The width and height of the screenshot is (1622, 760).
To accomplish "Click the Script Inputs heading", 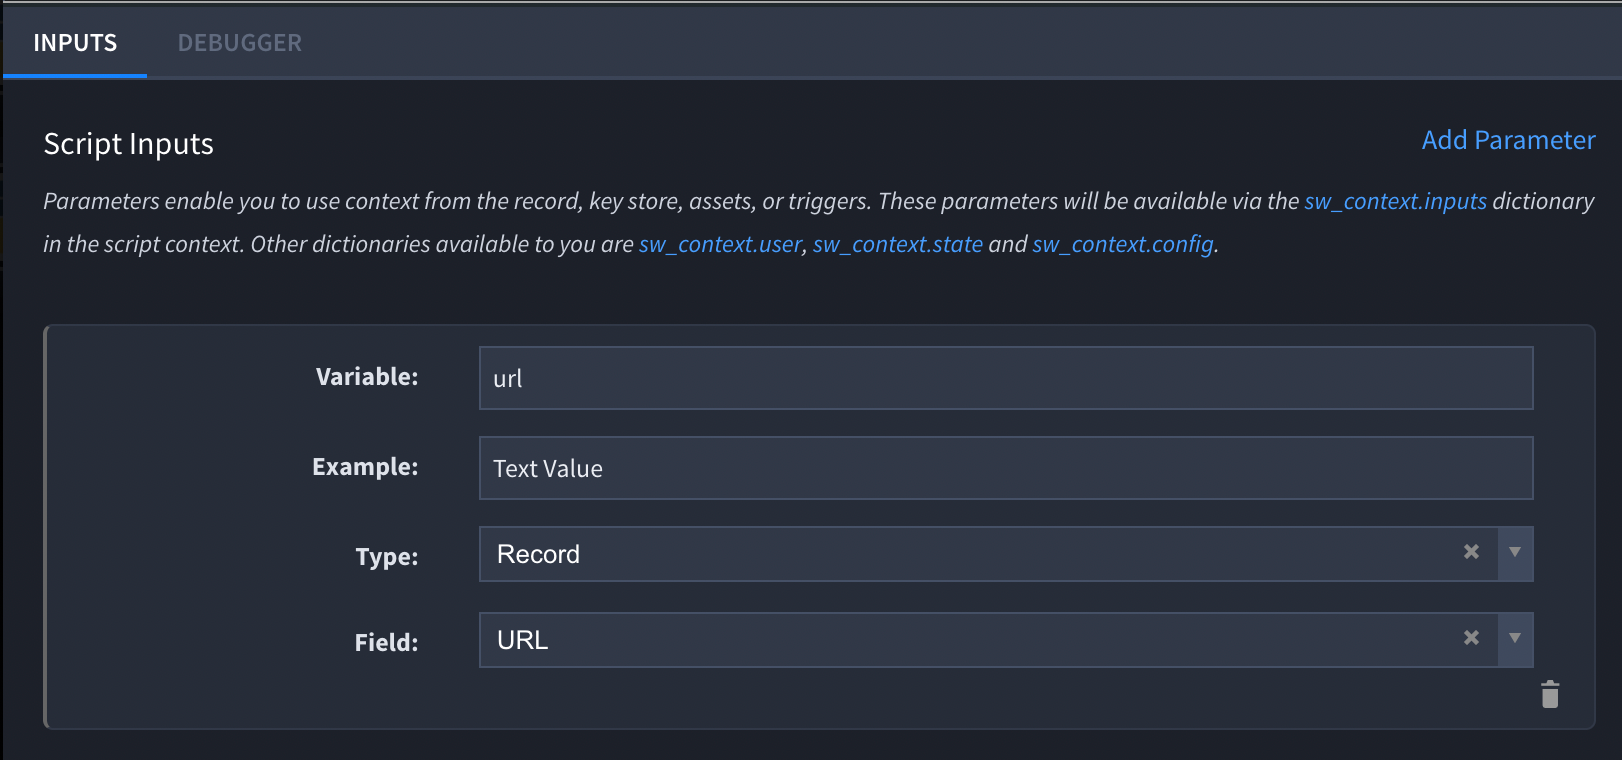I will [129, 144].
